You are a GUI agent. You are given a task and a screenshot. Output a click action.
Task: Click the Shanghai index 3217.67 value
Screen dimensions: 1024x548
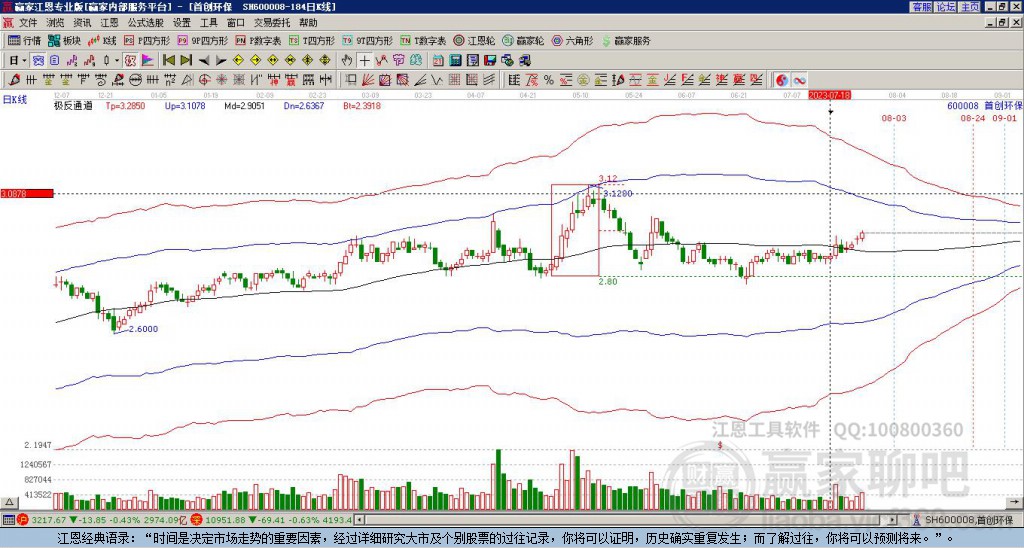49,520
